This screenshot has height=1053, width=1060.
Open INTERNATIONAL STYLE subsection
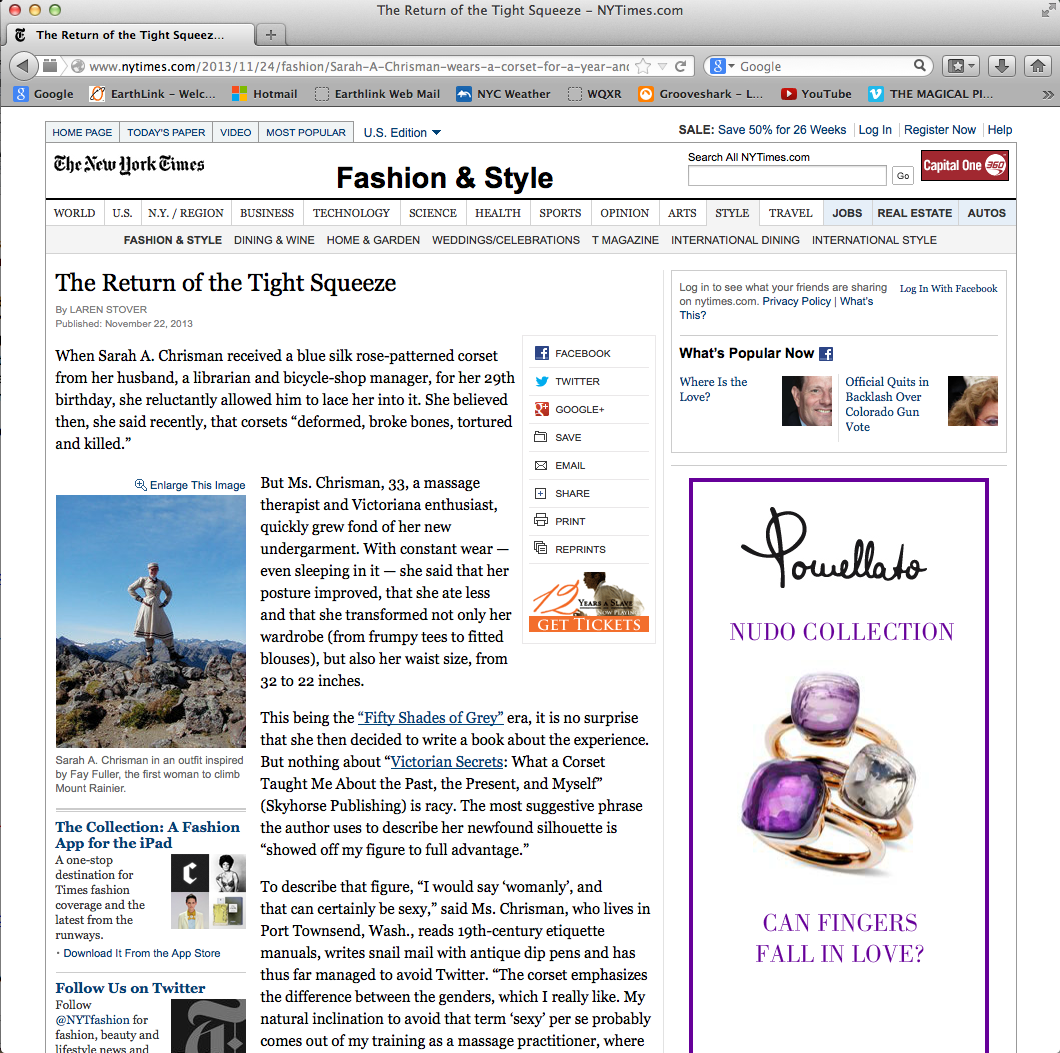(874, 240)
